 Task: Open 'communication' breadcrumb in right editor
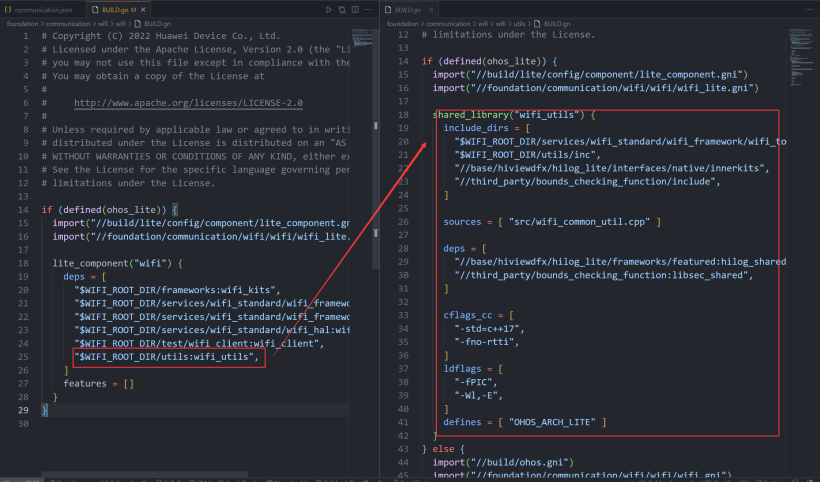(448, 24)
